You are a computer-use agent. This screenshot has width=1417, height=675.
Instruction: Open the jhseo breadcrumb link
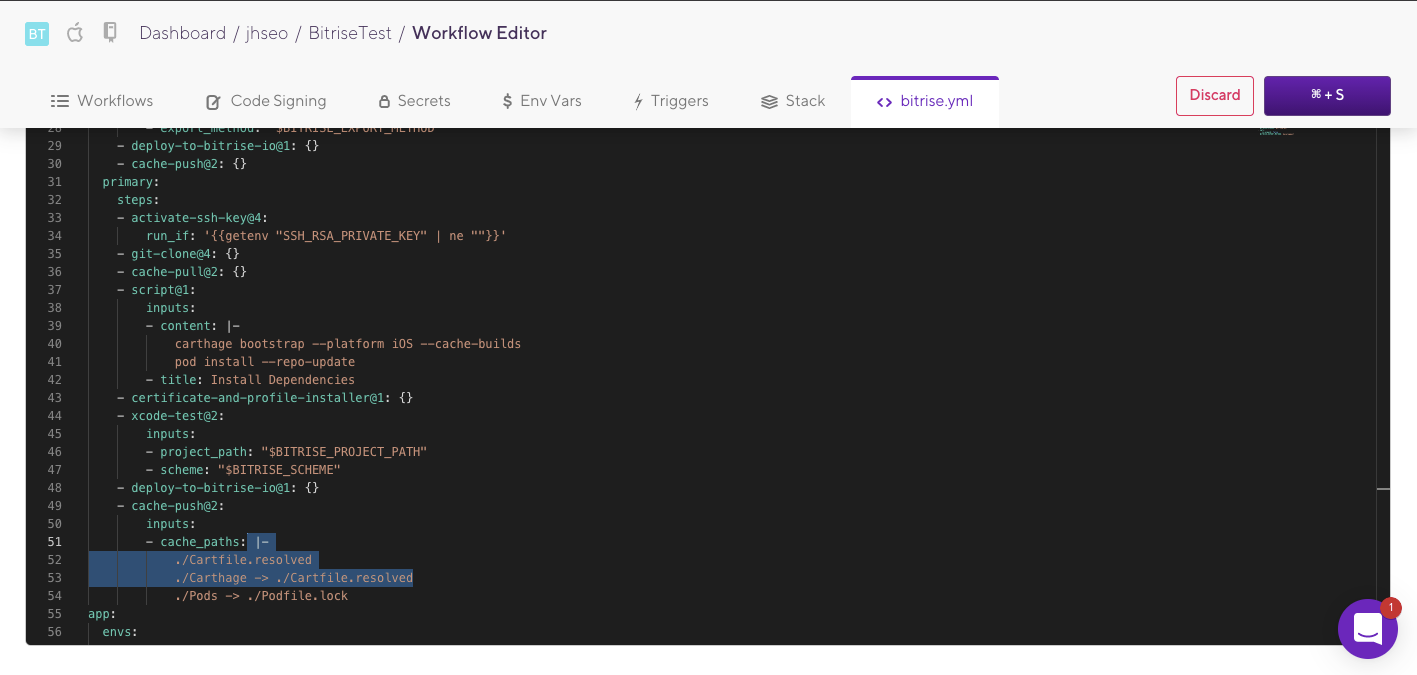[267, 33]
